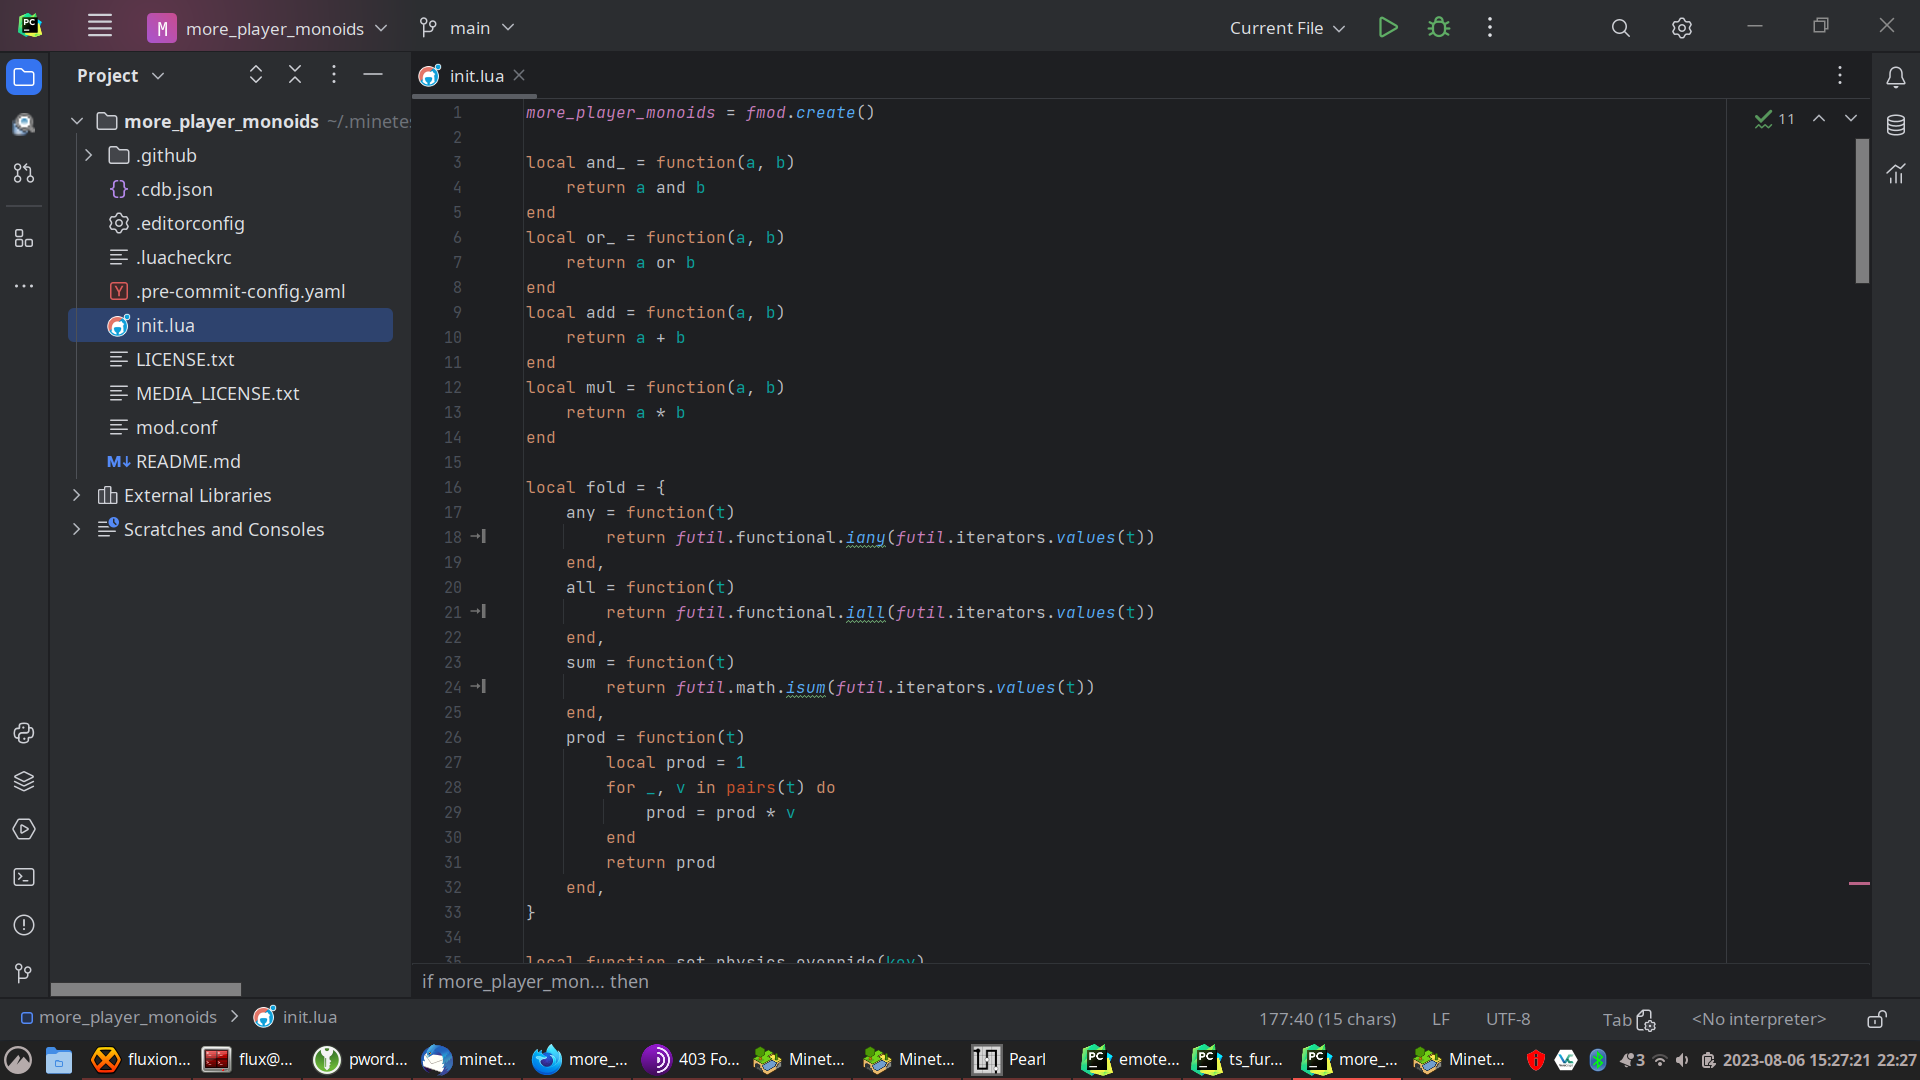Open the Terminal tool window
Screen dimensions: 1920x1080
24,877
